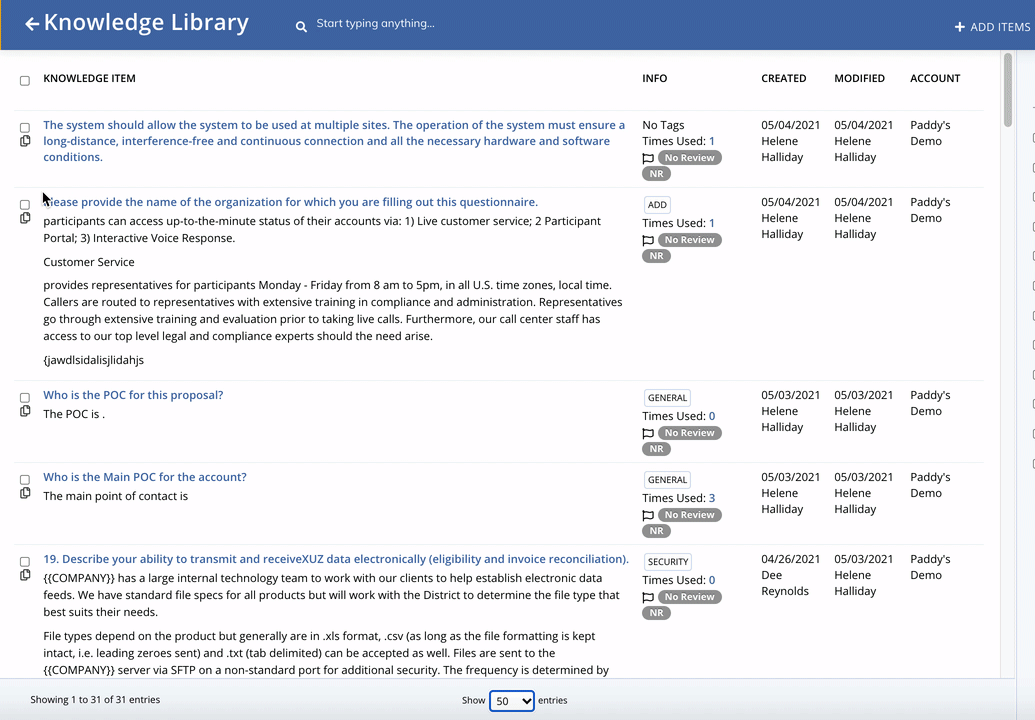Open the Show 50 entries dropdown
The image size is (1035, 720).
(x=512, y=700)
